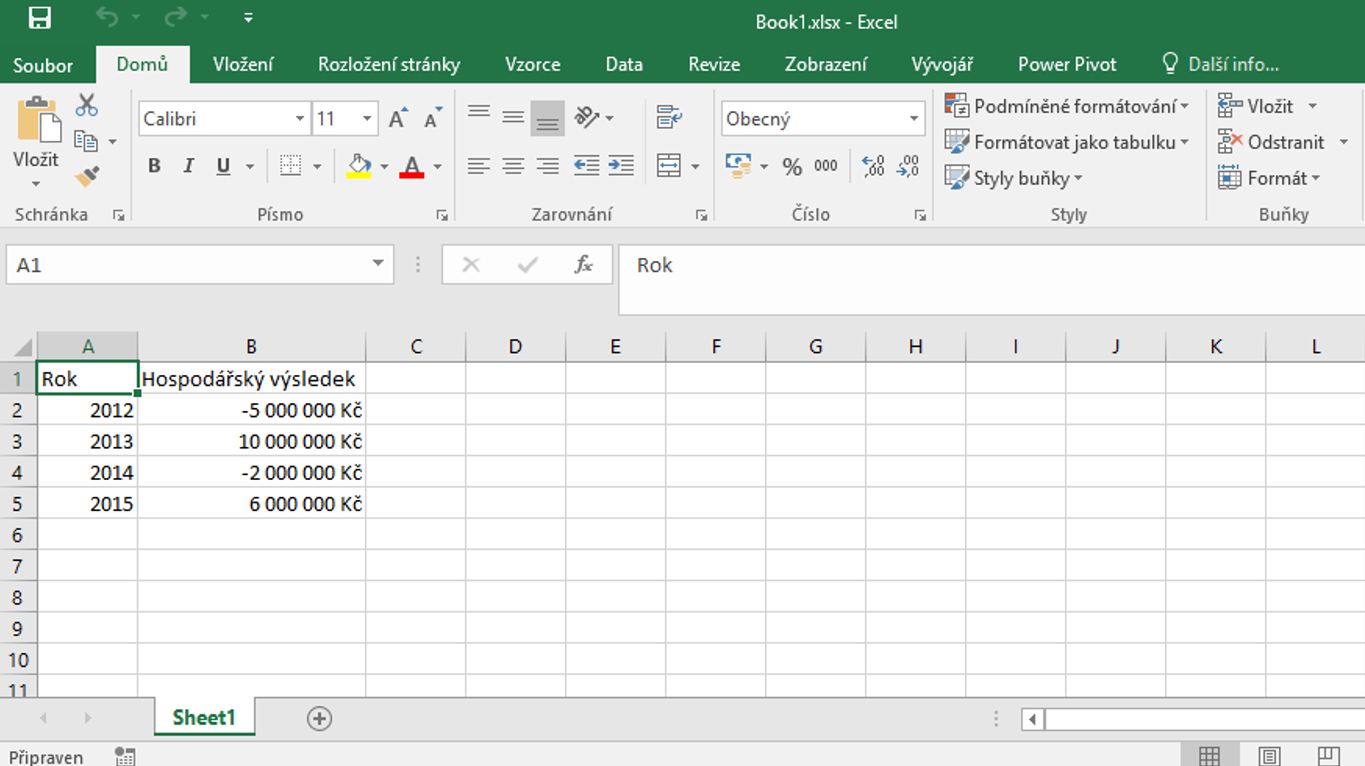Viewport: 1365px width, 766px height.
Task: Increase indent icon
Action: 621,166
